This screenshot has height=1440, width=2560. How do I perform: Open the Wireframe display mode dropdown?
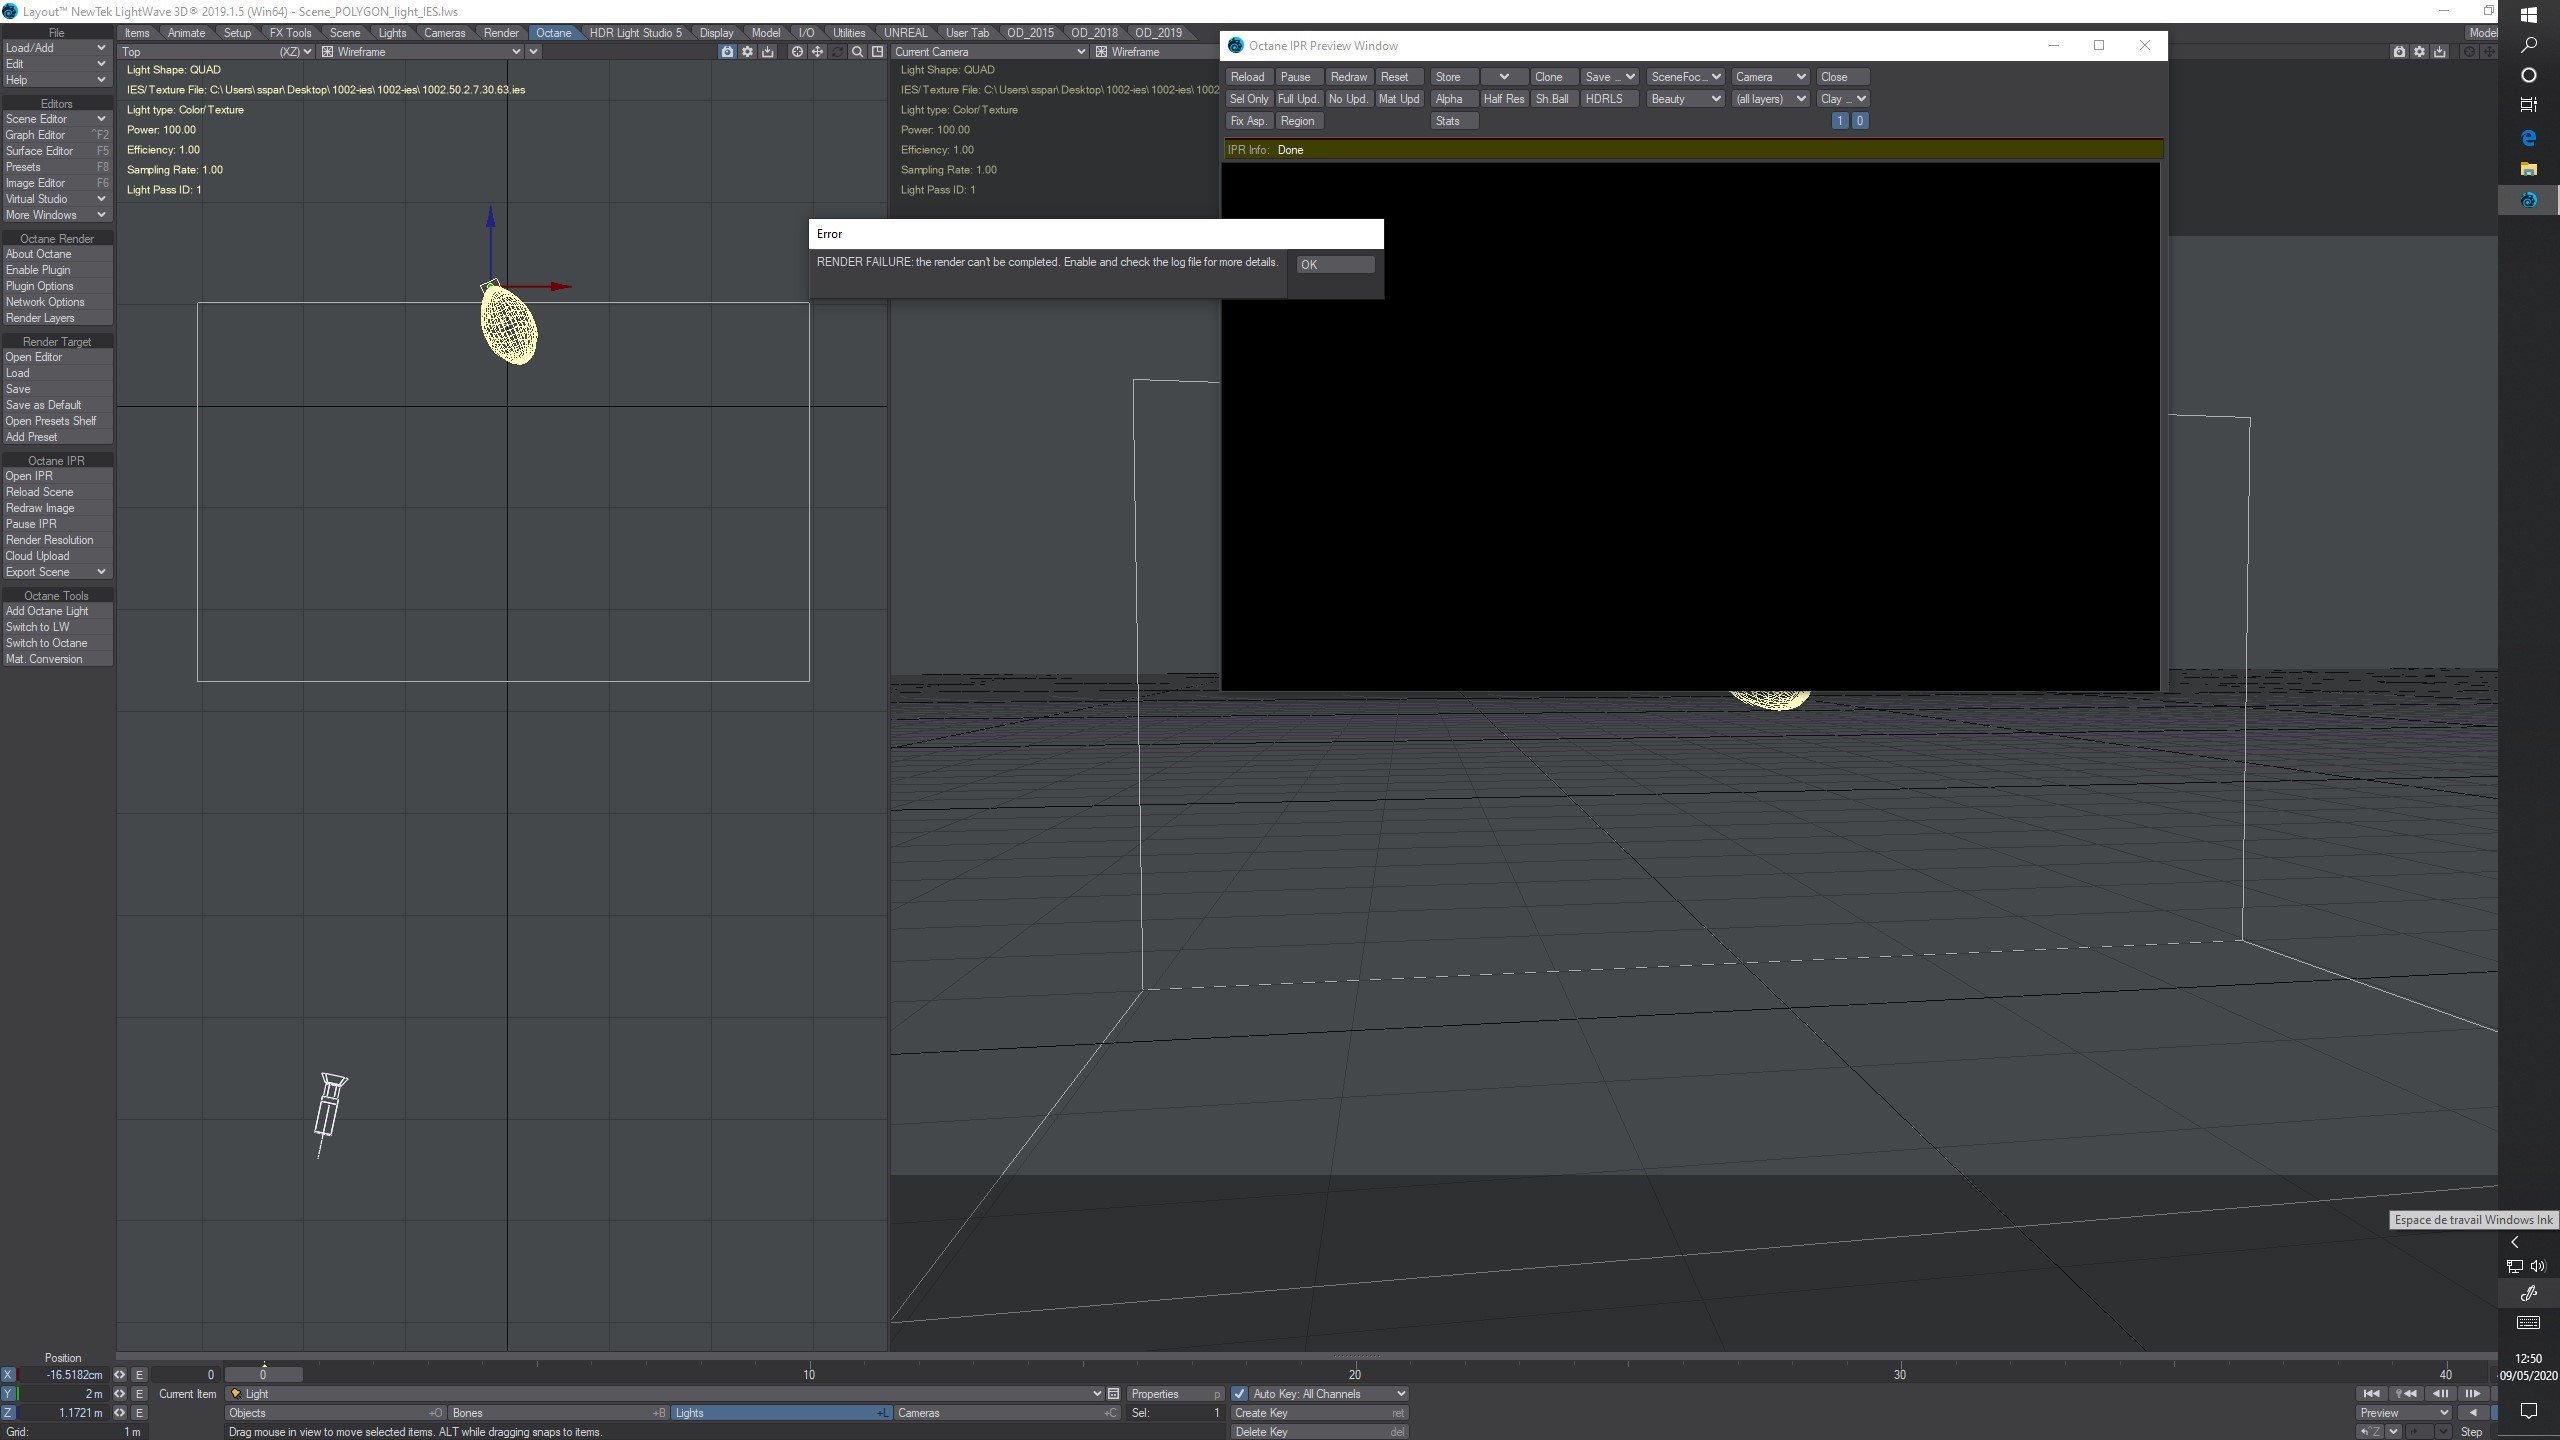[422, 52]
